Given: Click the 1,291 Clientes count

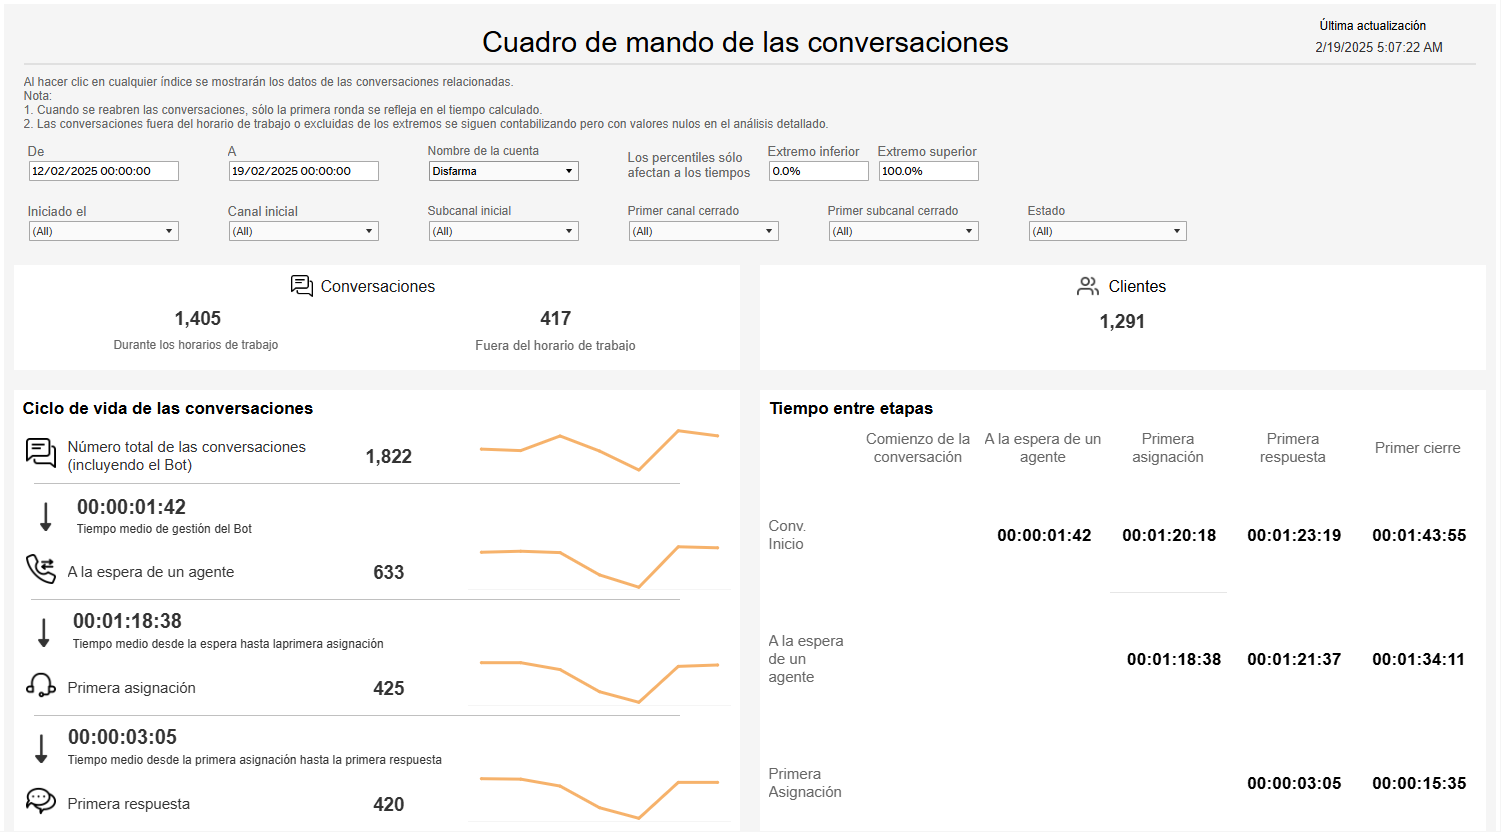Looking at the screenshot, I should (1122, 322).
